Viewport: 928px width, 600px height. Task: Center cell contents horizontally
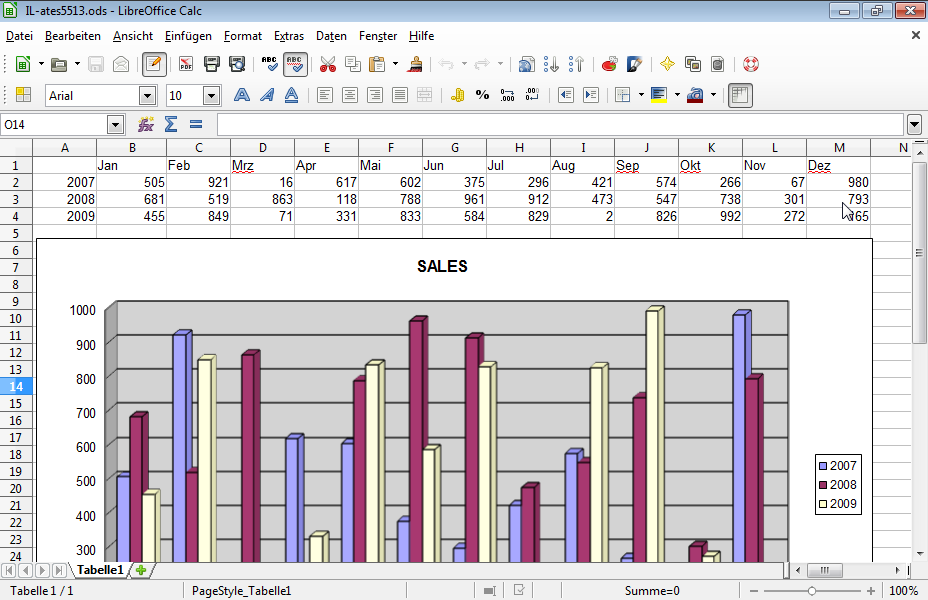click(x=350, y=95)
